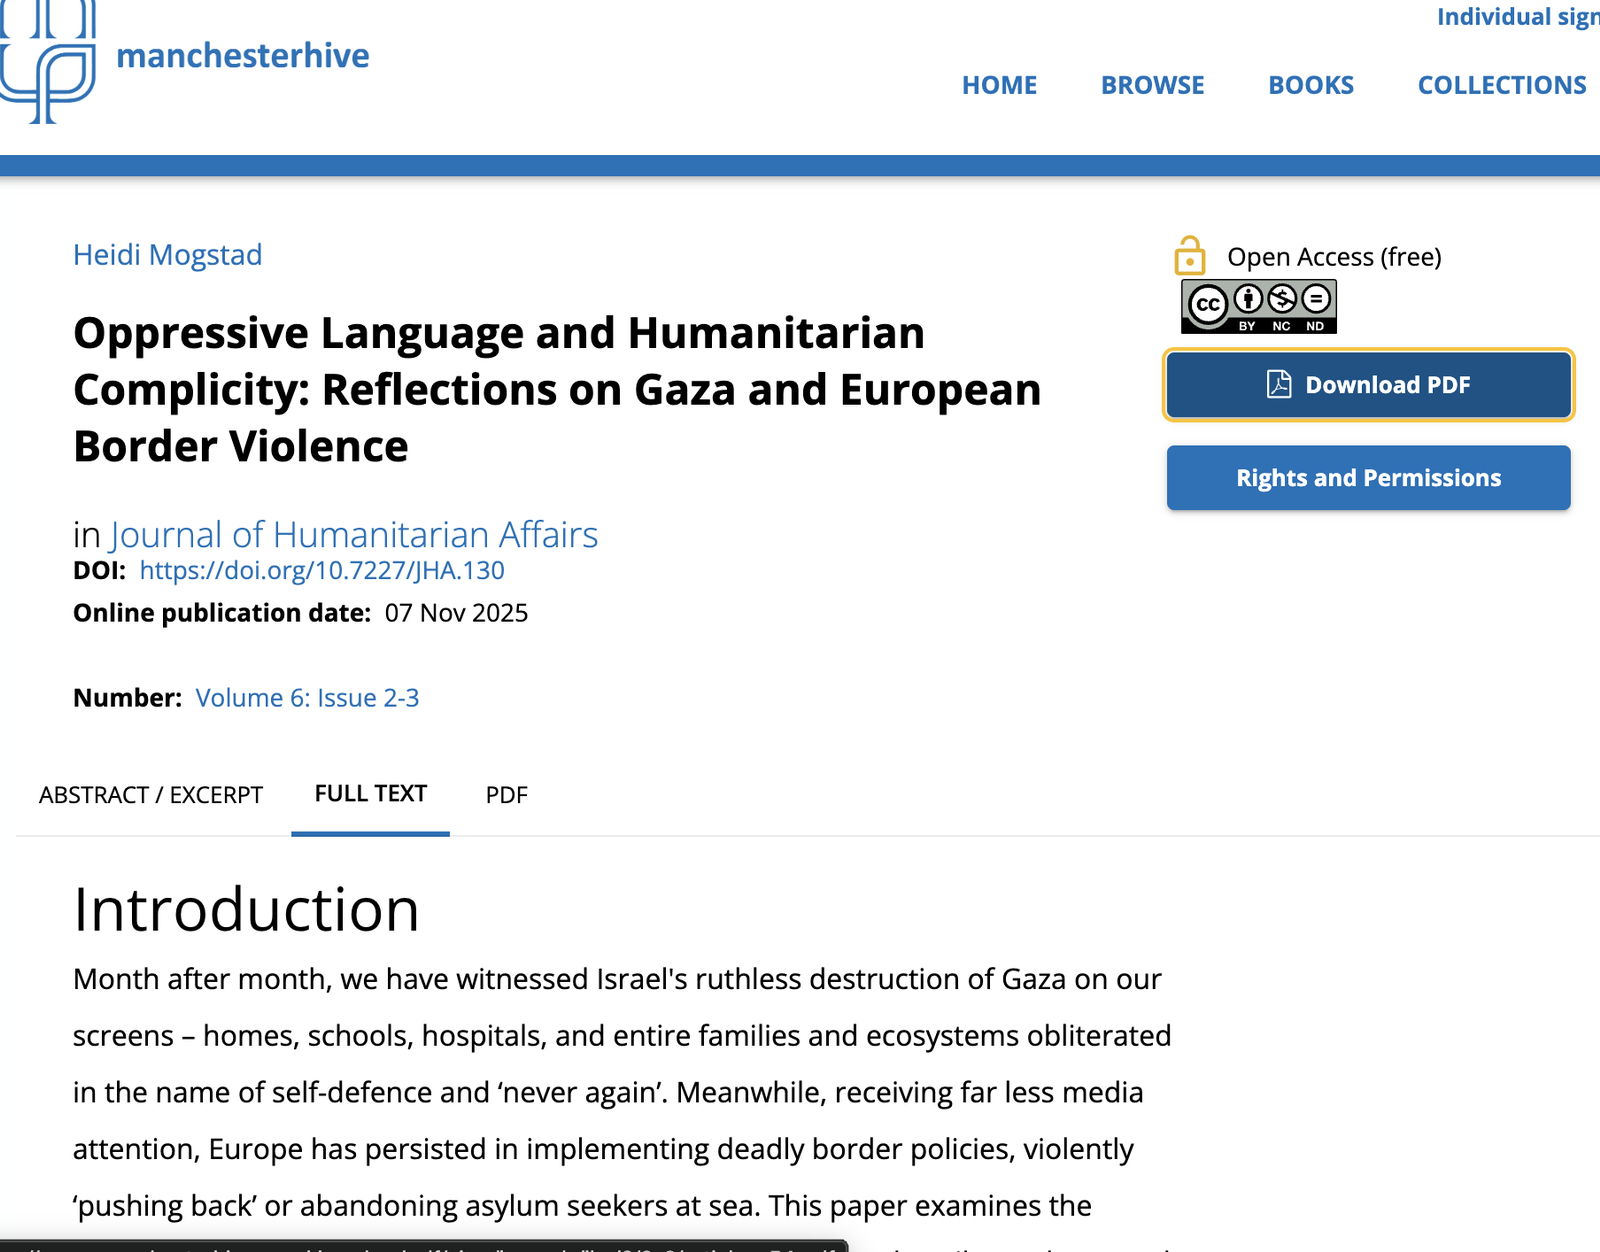Click the PDF document icon on Download button
This screenshot has height=1252, width=1600.
(1279, 385)
